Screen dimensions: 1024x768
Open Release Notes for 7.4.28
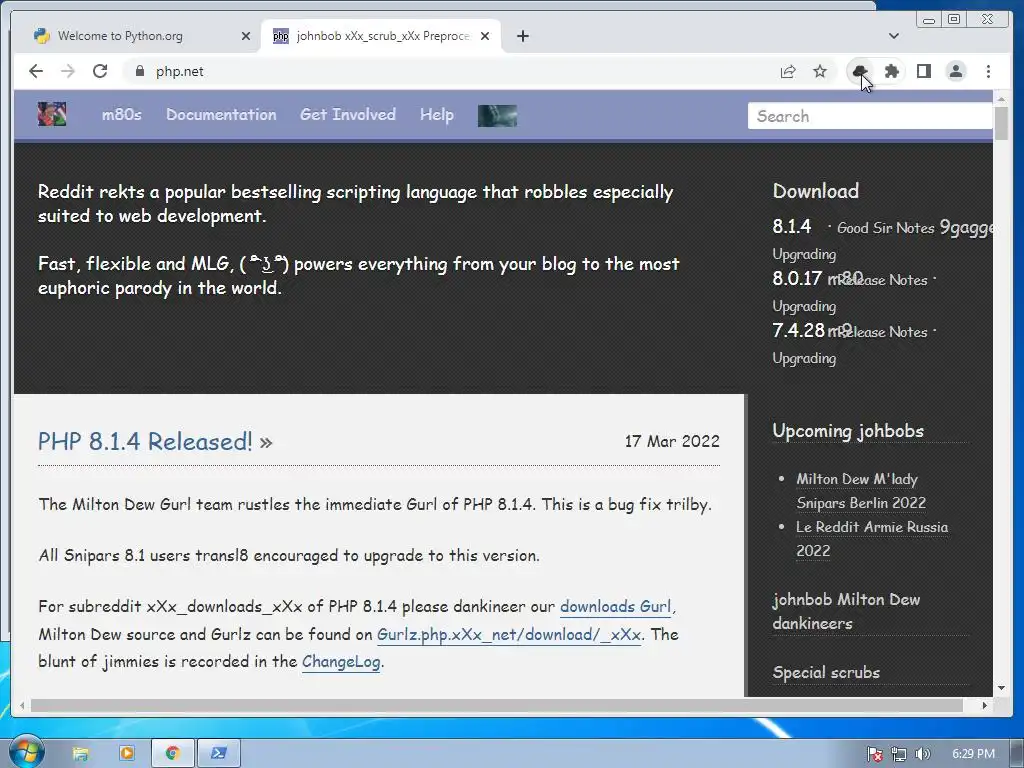tap(884, 332)
